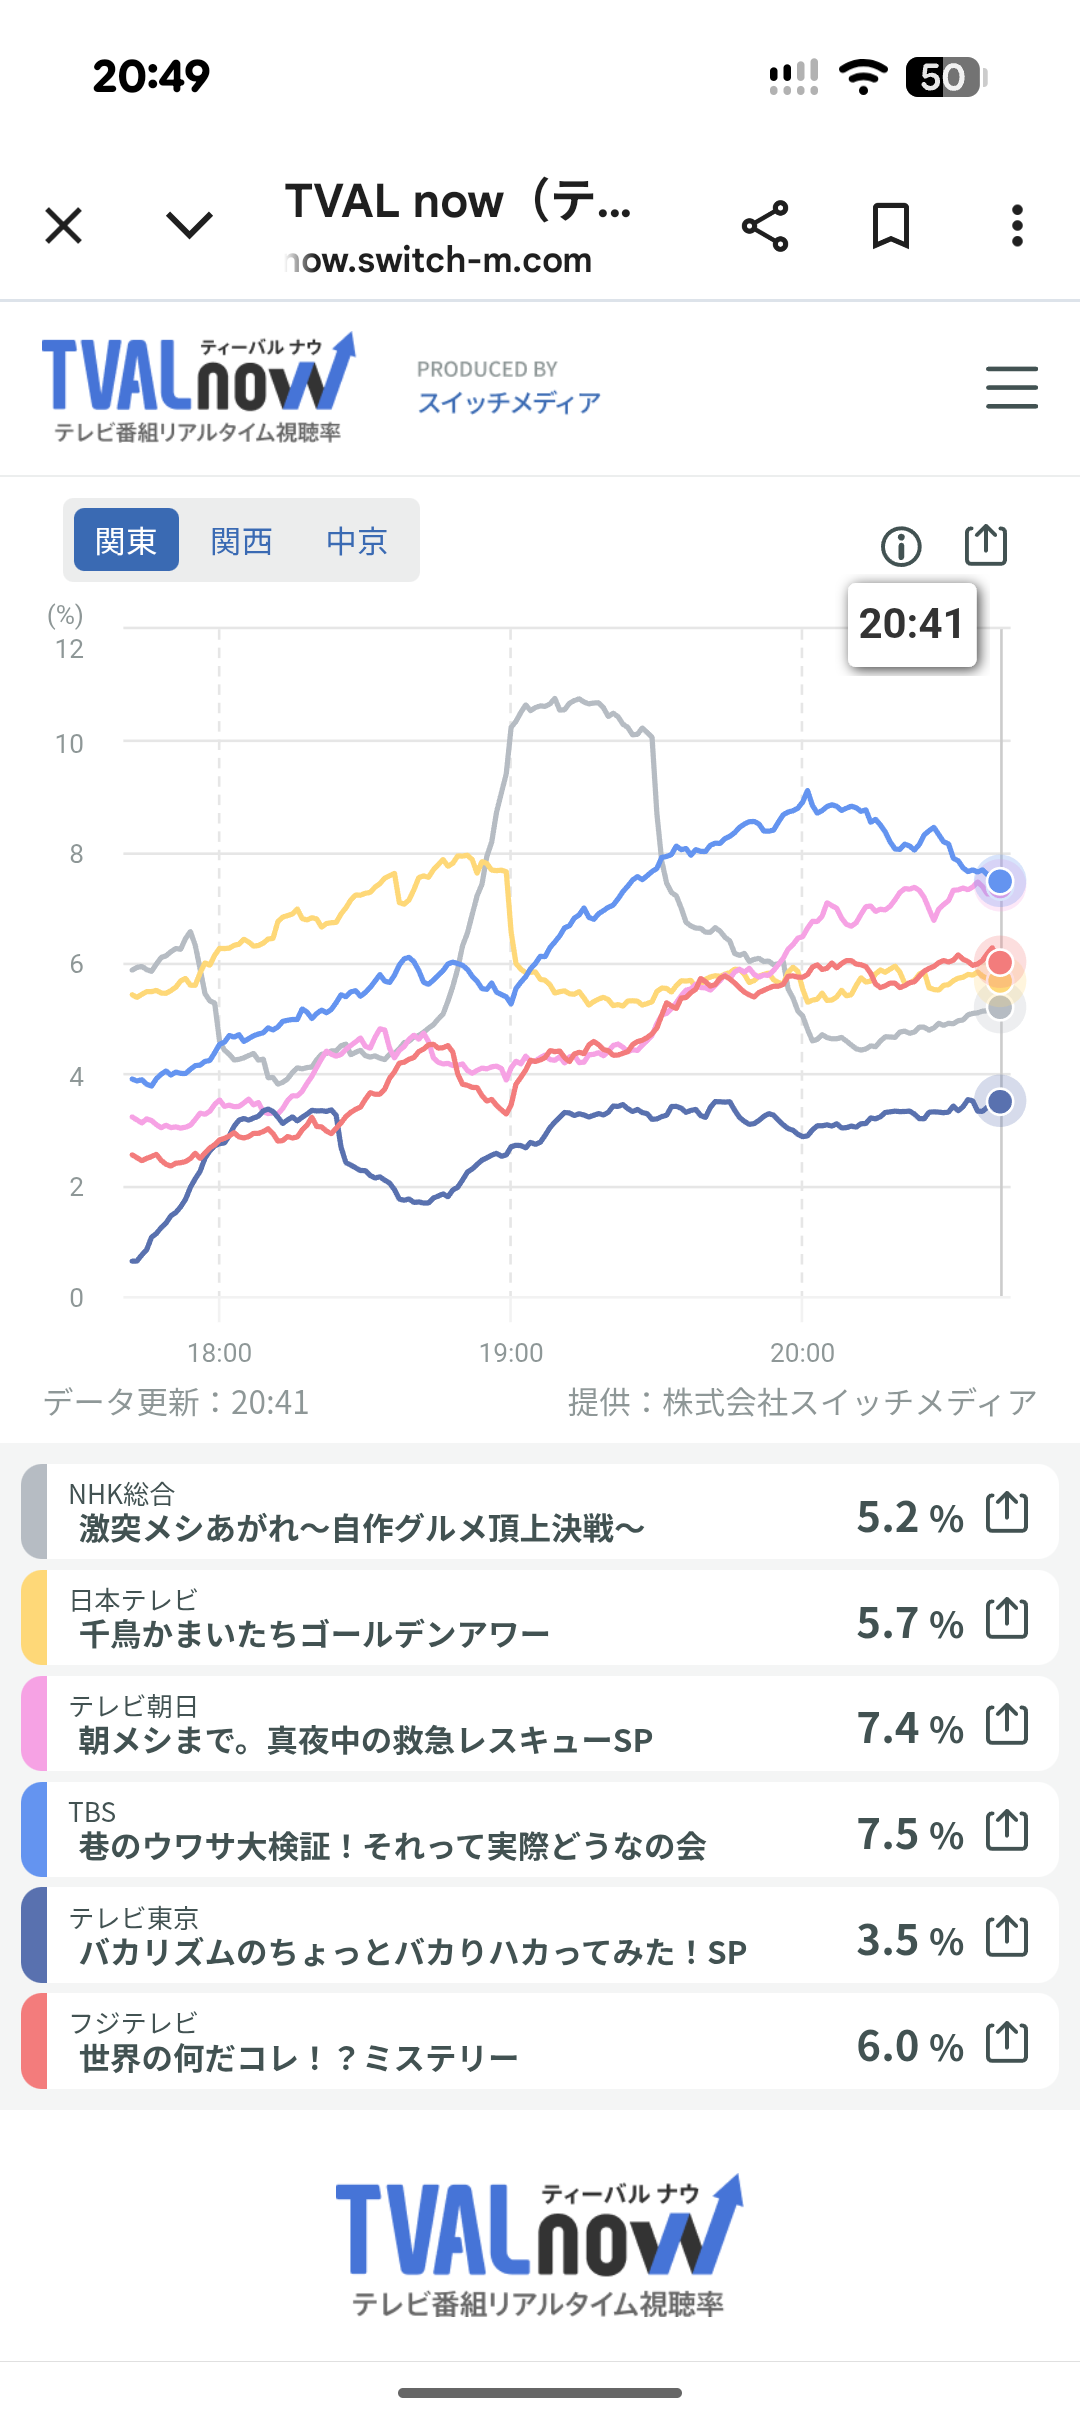The height and width of the screenshot is (2424, 1080).
Task: Tap the browser share icon
Action: (765, 226)
